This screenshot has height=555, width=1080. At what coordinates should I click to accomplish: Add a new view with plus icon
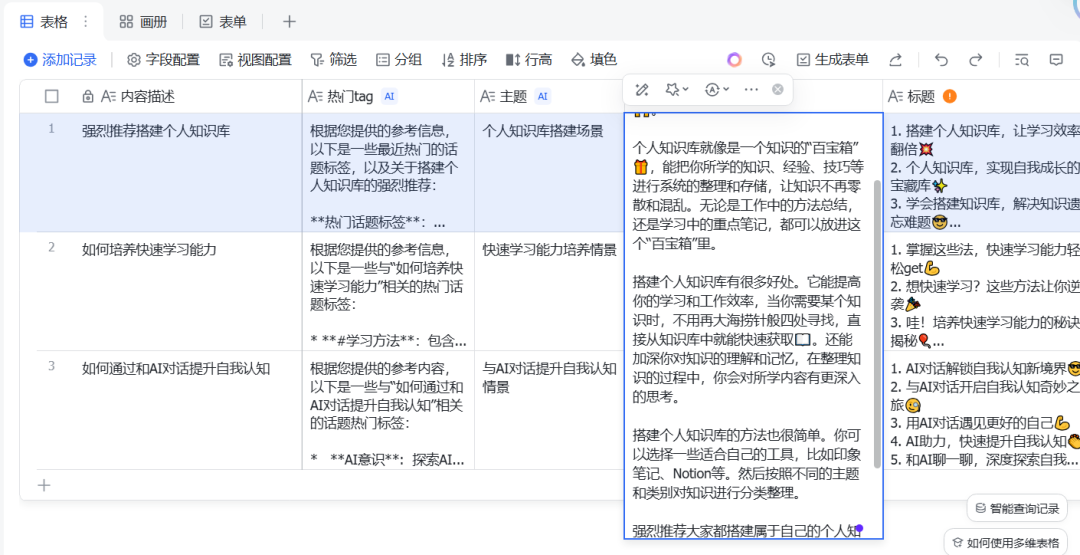289,22
